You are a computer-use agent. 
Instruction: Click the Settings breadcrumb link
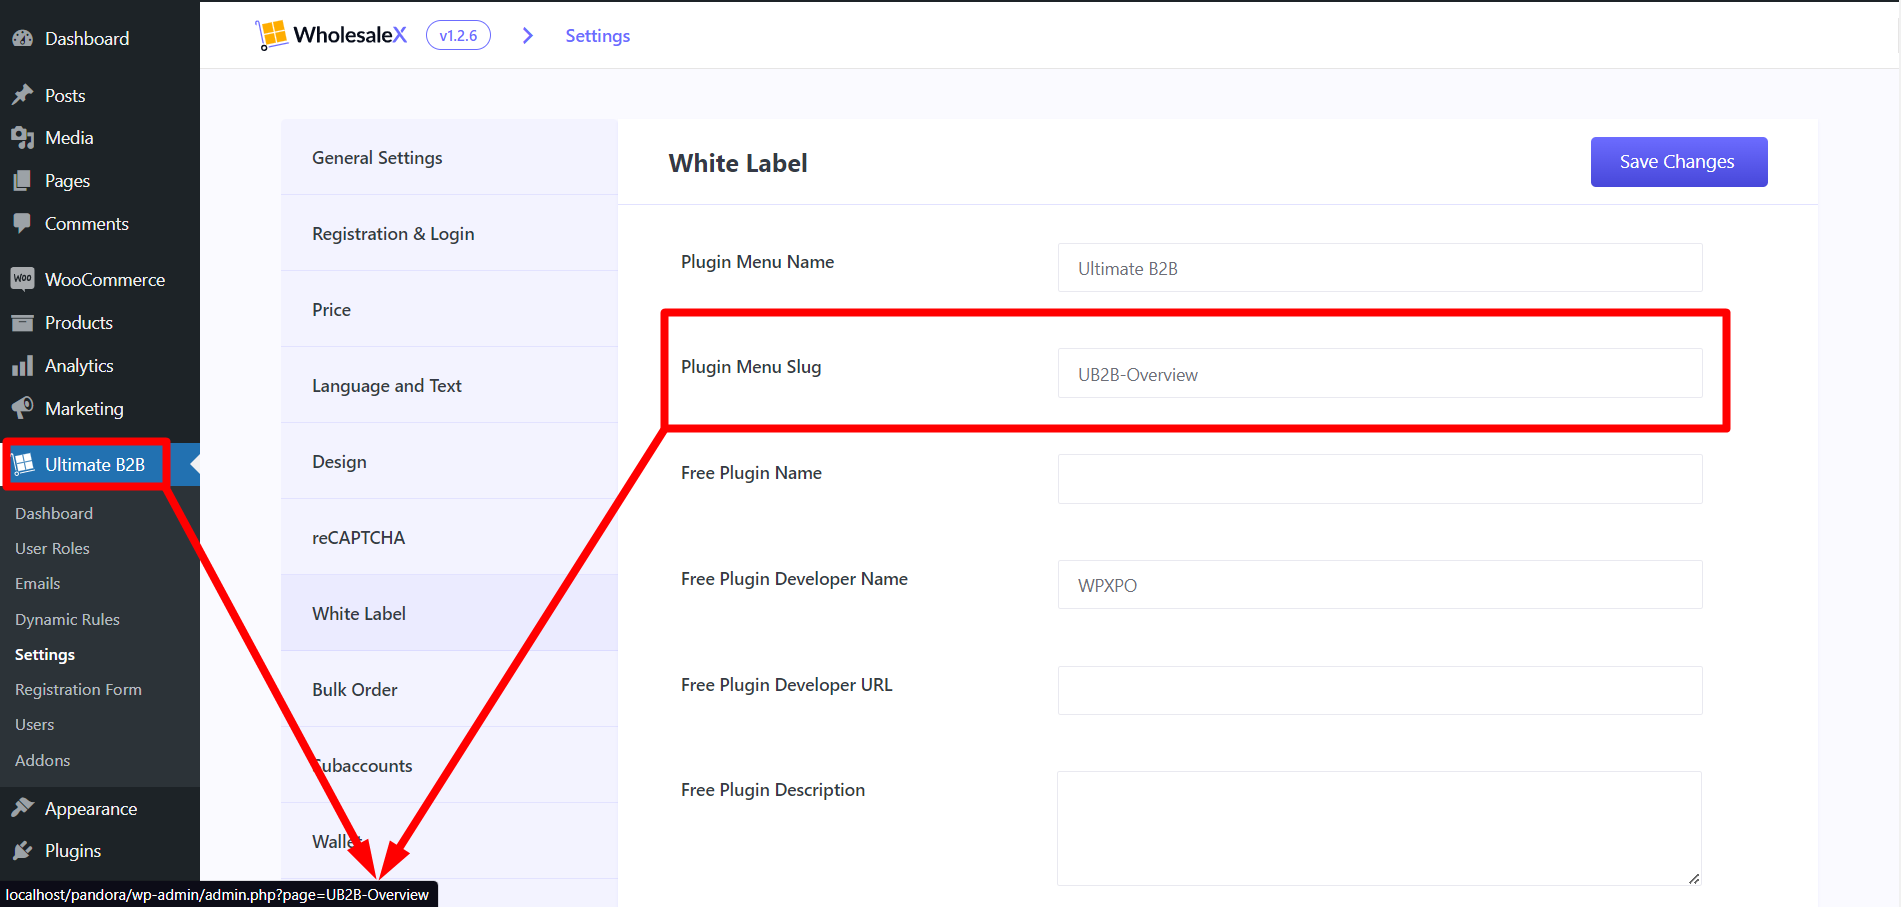point(598,36)
